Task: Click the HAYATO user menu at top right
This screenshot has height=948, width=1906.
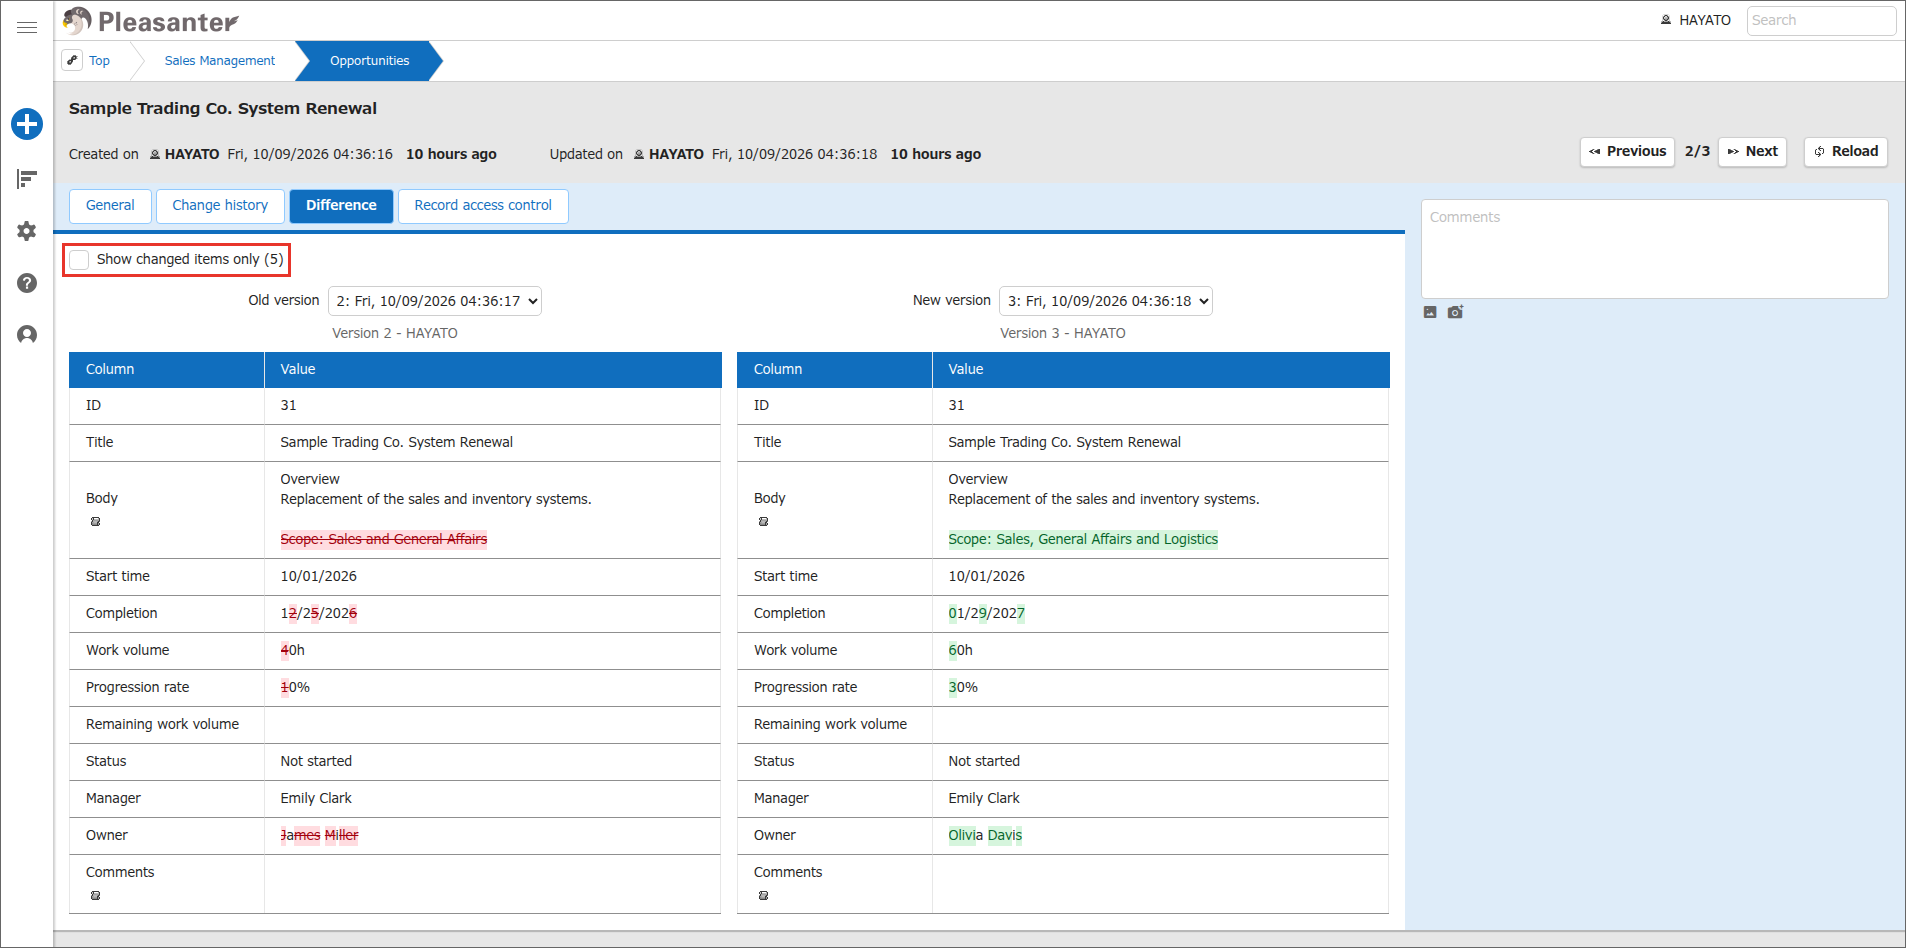Action: (1695, 20)
